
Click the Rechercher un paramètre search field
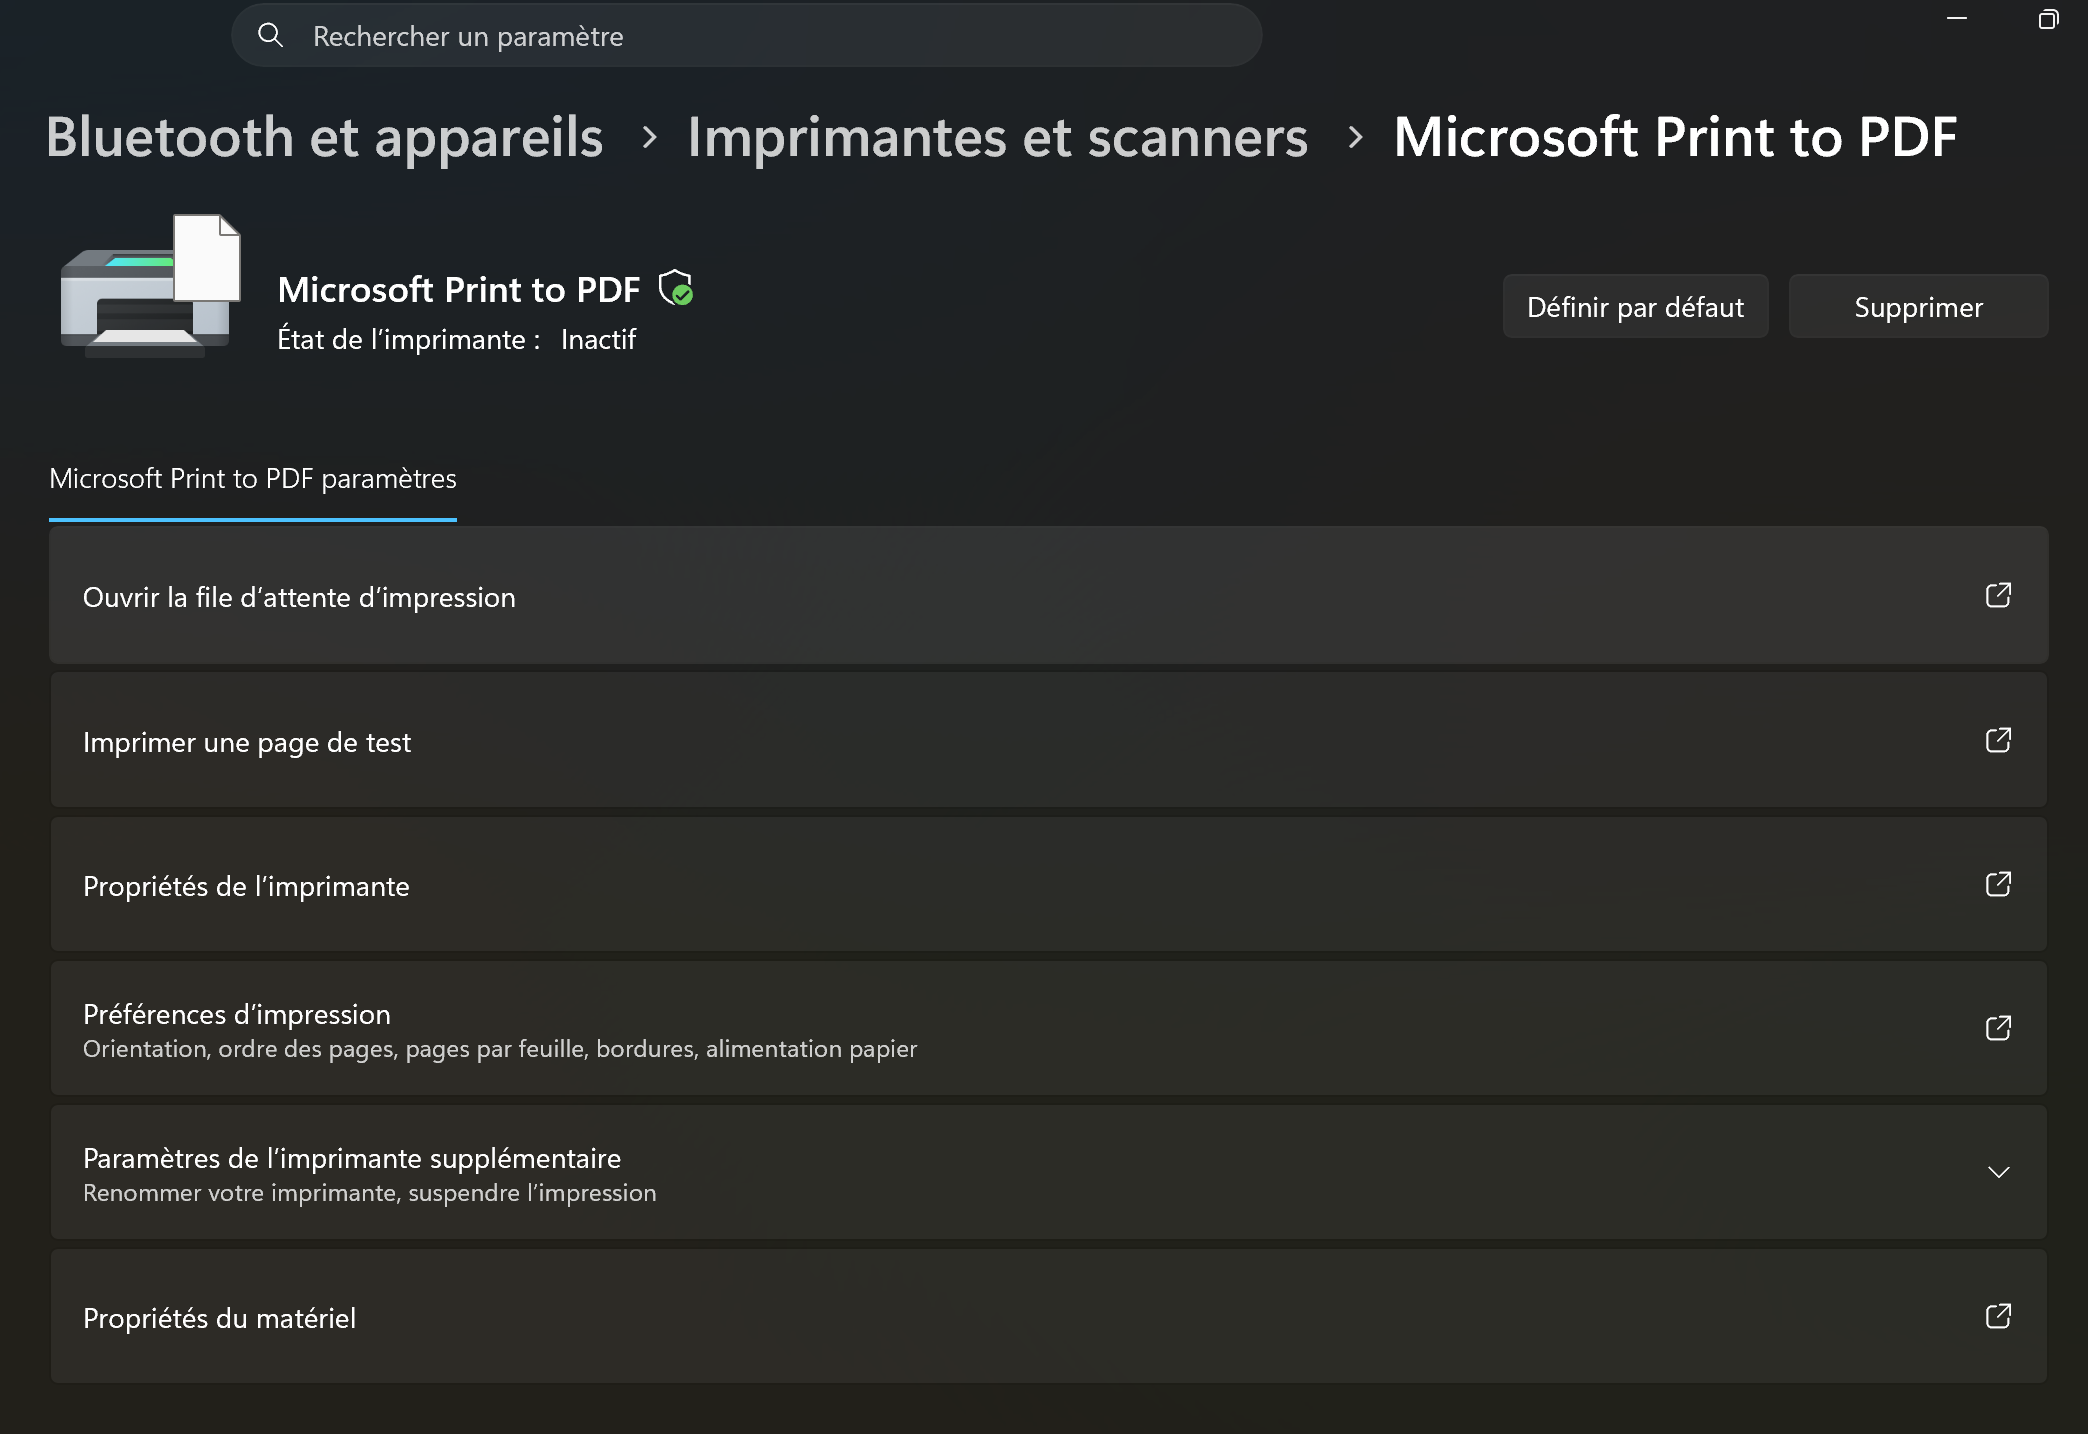tap(746, 36)
